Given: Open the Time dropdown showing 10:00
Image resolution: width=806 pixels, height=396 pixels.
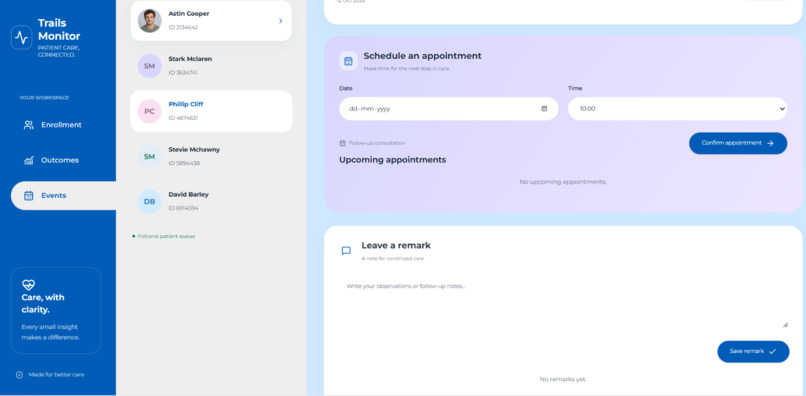Looking at the screenshot, I should click(x=677, y=109).
